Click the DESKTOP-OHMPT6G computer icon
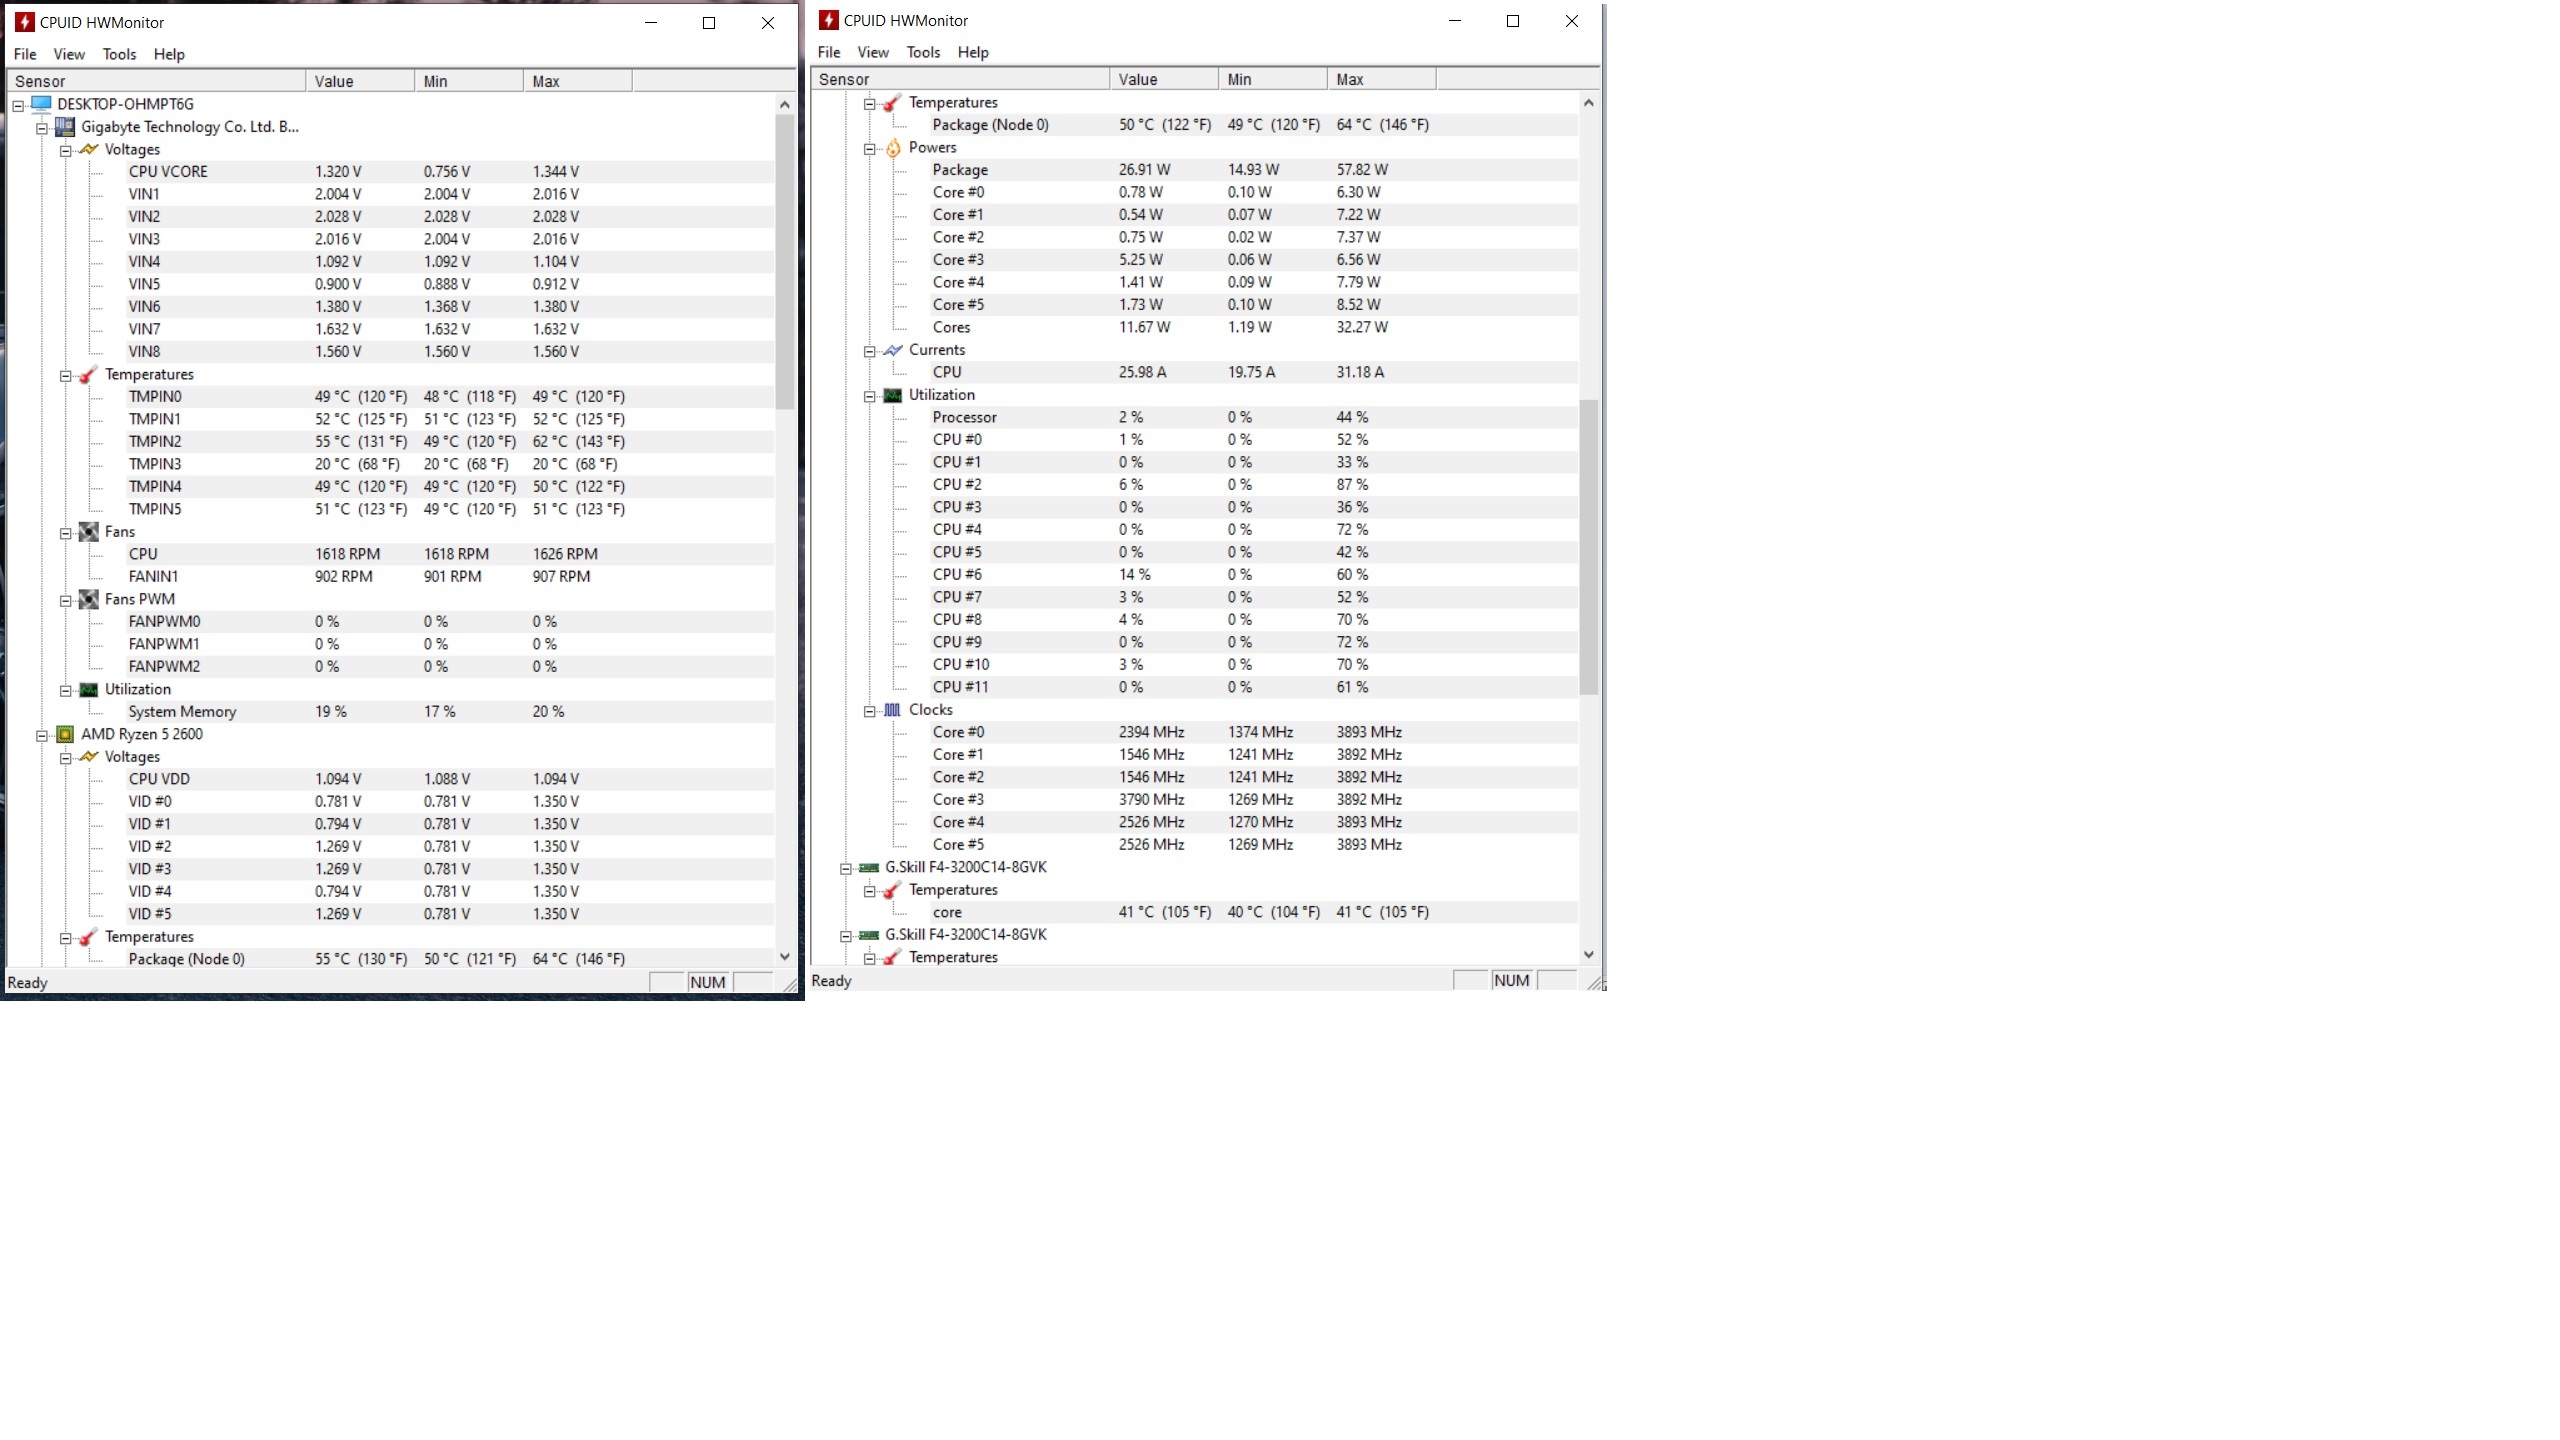This screenshot has width=2560, height=1440. pos(41,104)
